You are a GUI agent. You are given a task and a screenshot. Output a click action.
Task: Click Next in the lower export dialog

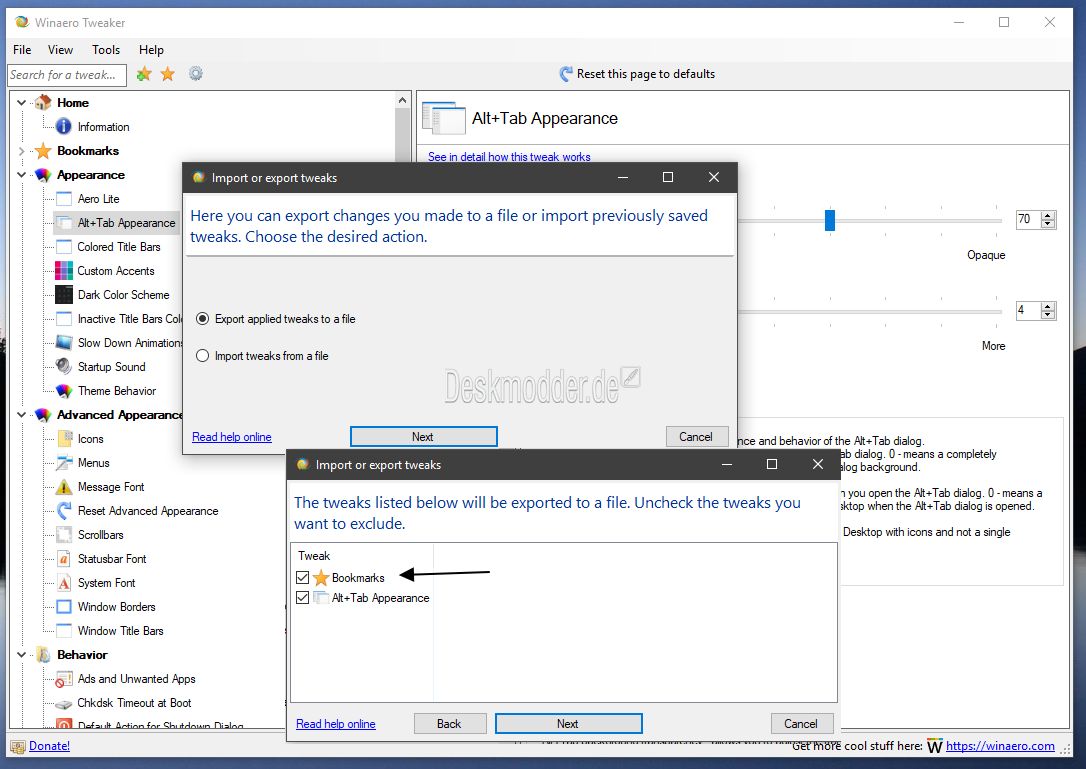click(x=568, y=723)
